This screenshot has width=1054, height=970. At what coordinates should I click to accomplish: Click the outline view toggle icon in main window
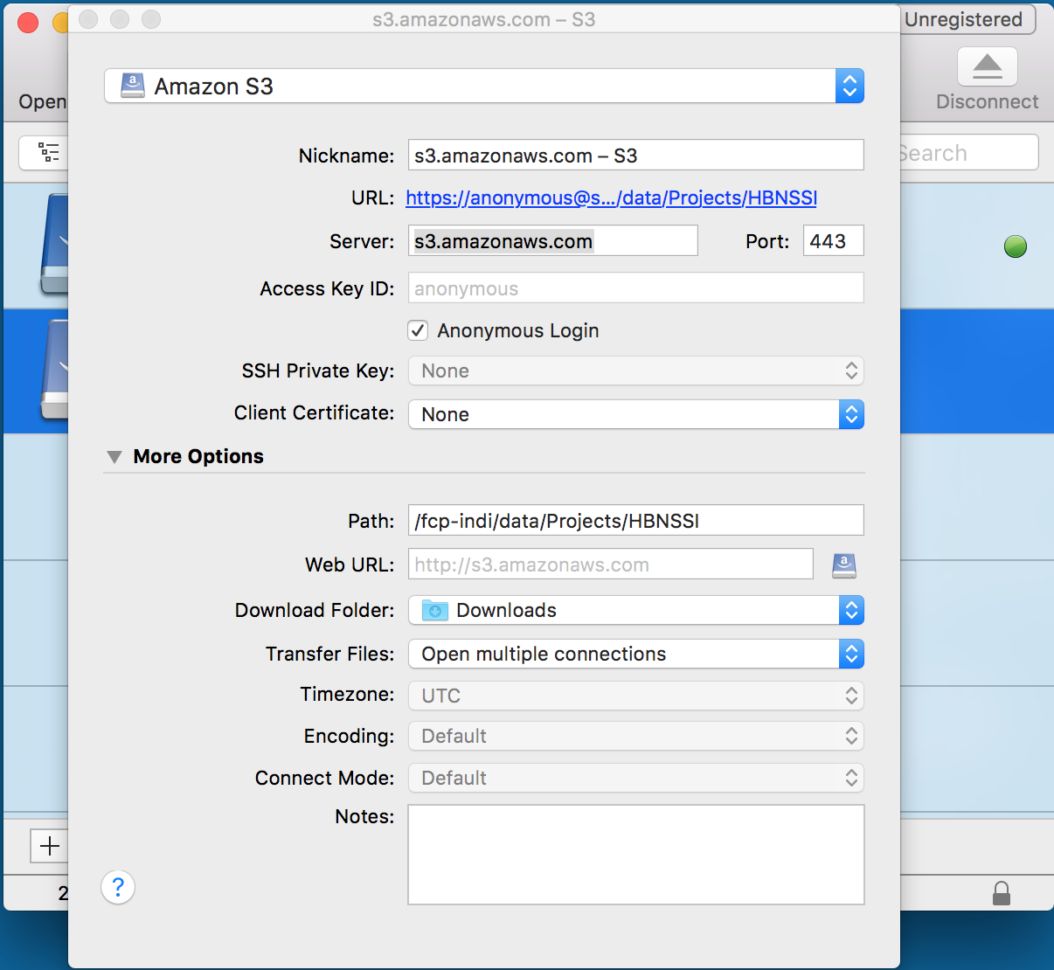coord(48,152)
